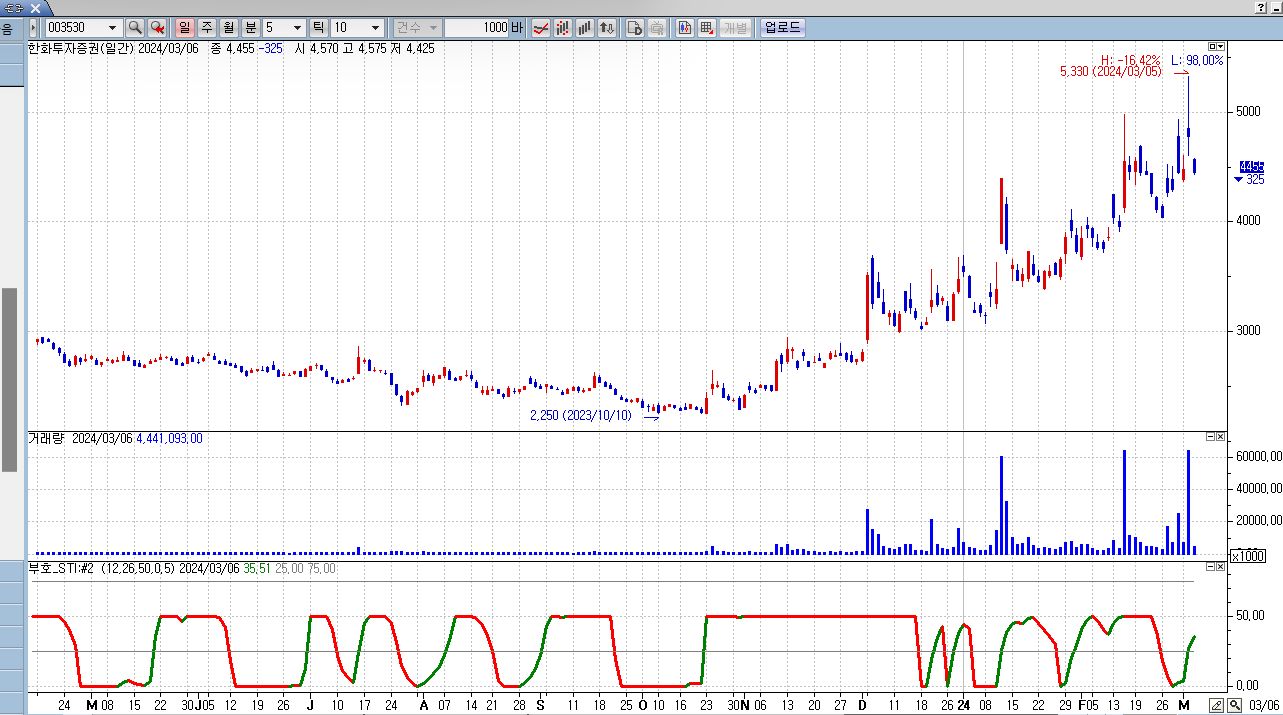
Task: Click the bar chart type icon
Action: tap(585, 28)
